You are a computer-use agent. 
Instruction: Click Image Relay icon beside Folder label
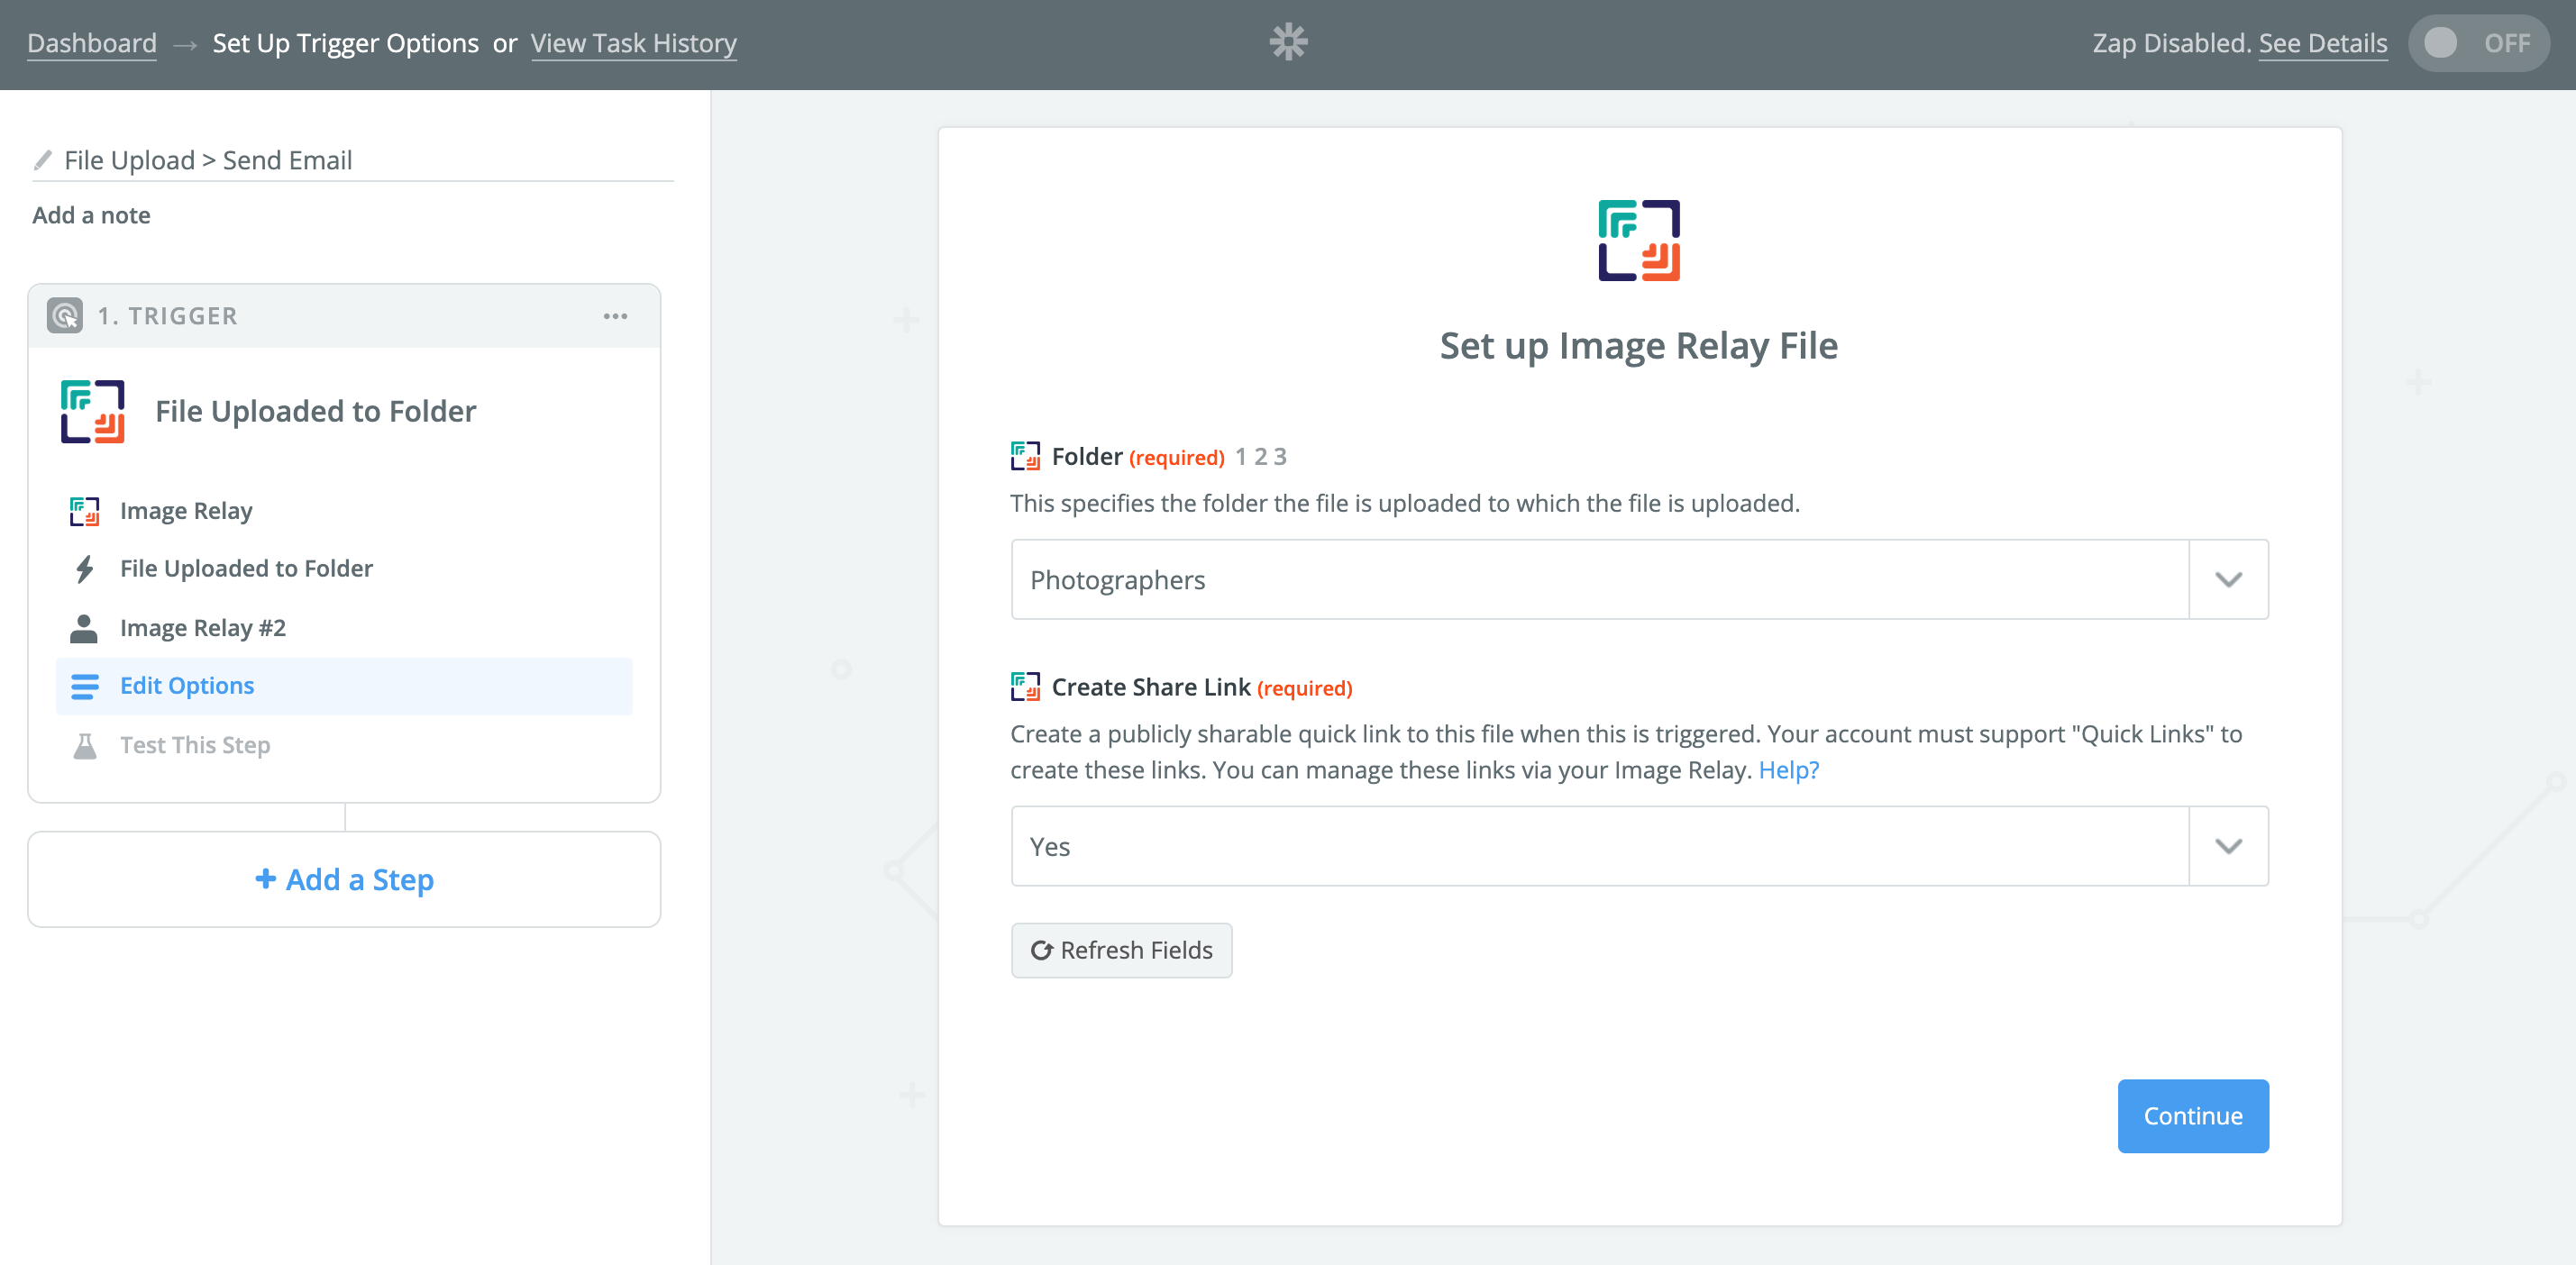coord(1025,456)
